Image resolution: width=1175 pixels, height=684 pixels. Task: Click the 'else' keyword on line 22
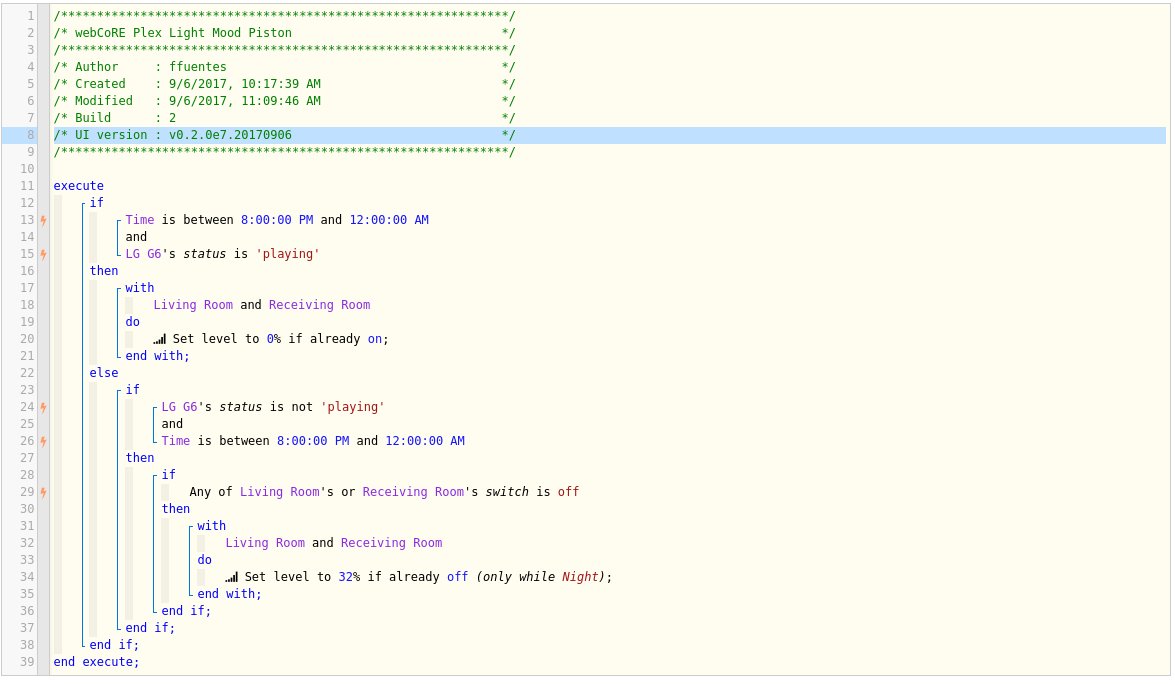104,373
